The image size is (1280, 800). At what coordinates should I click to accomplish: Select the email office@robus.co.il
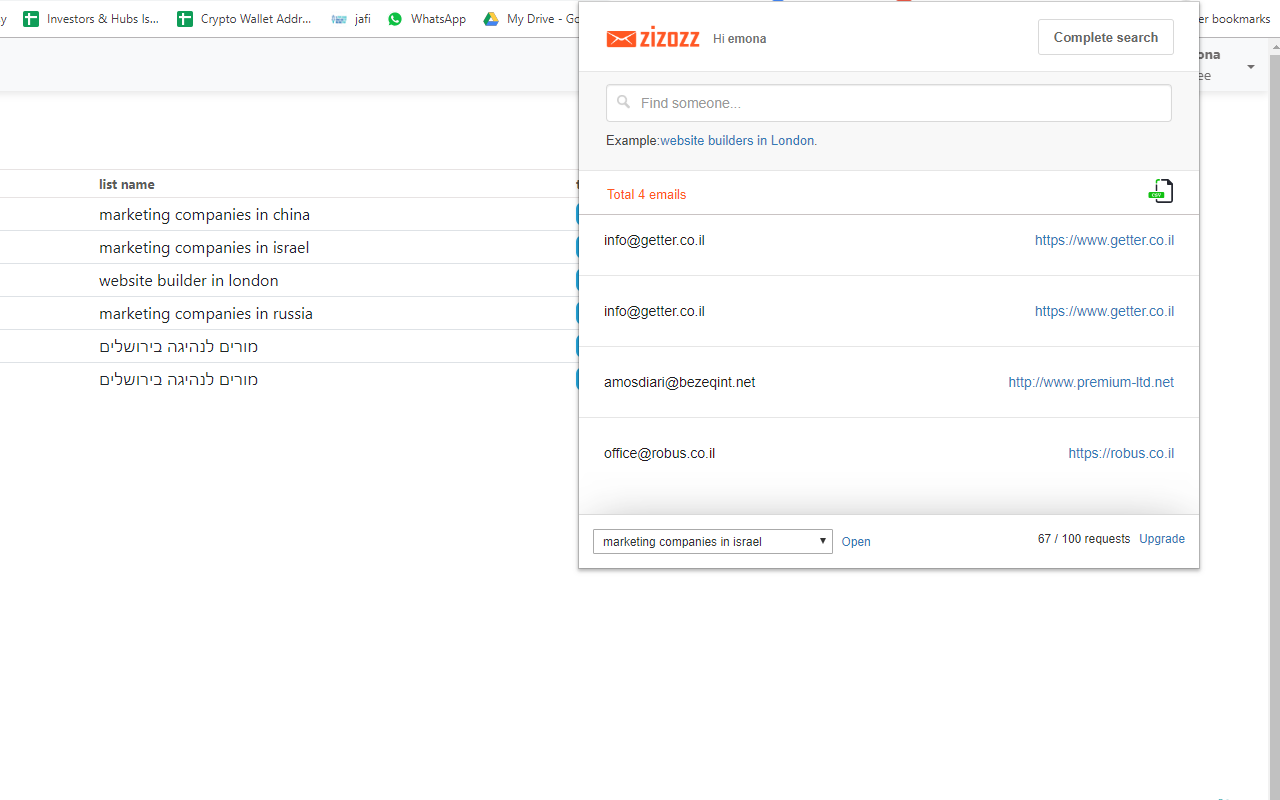point(660,453)
